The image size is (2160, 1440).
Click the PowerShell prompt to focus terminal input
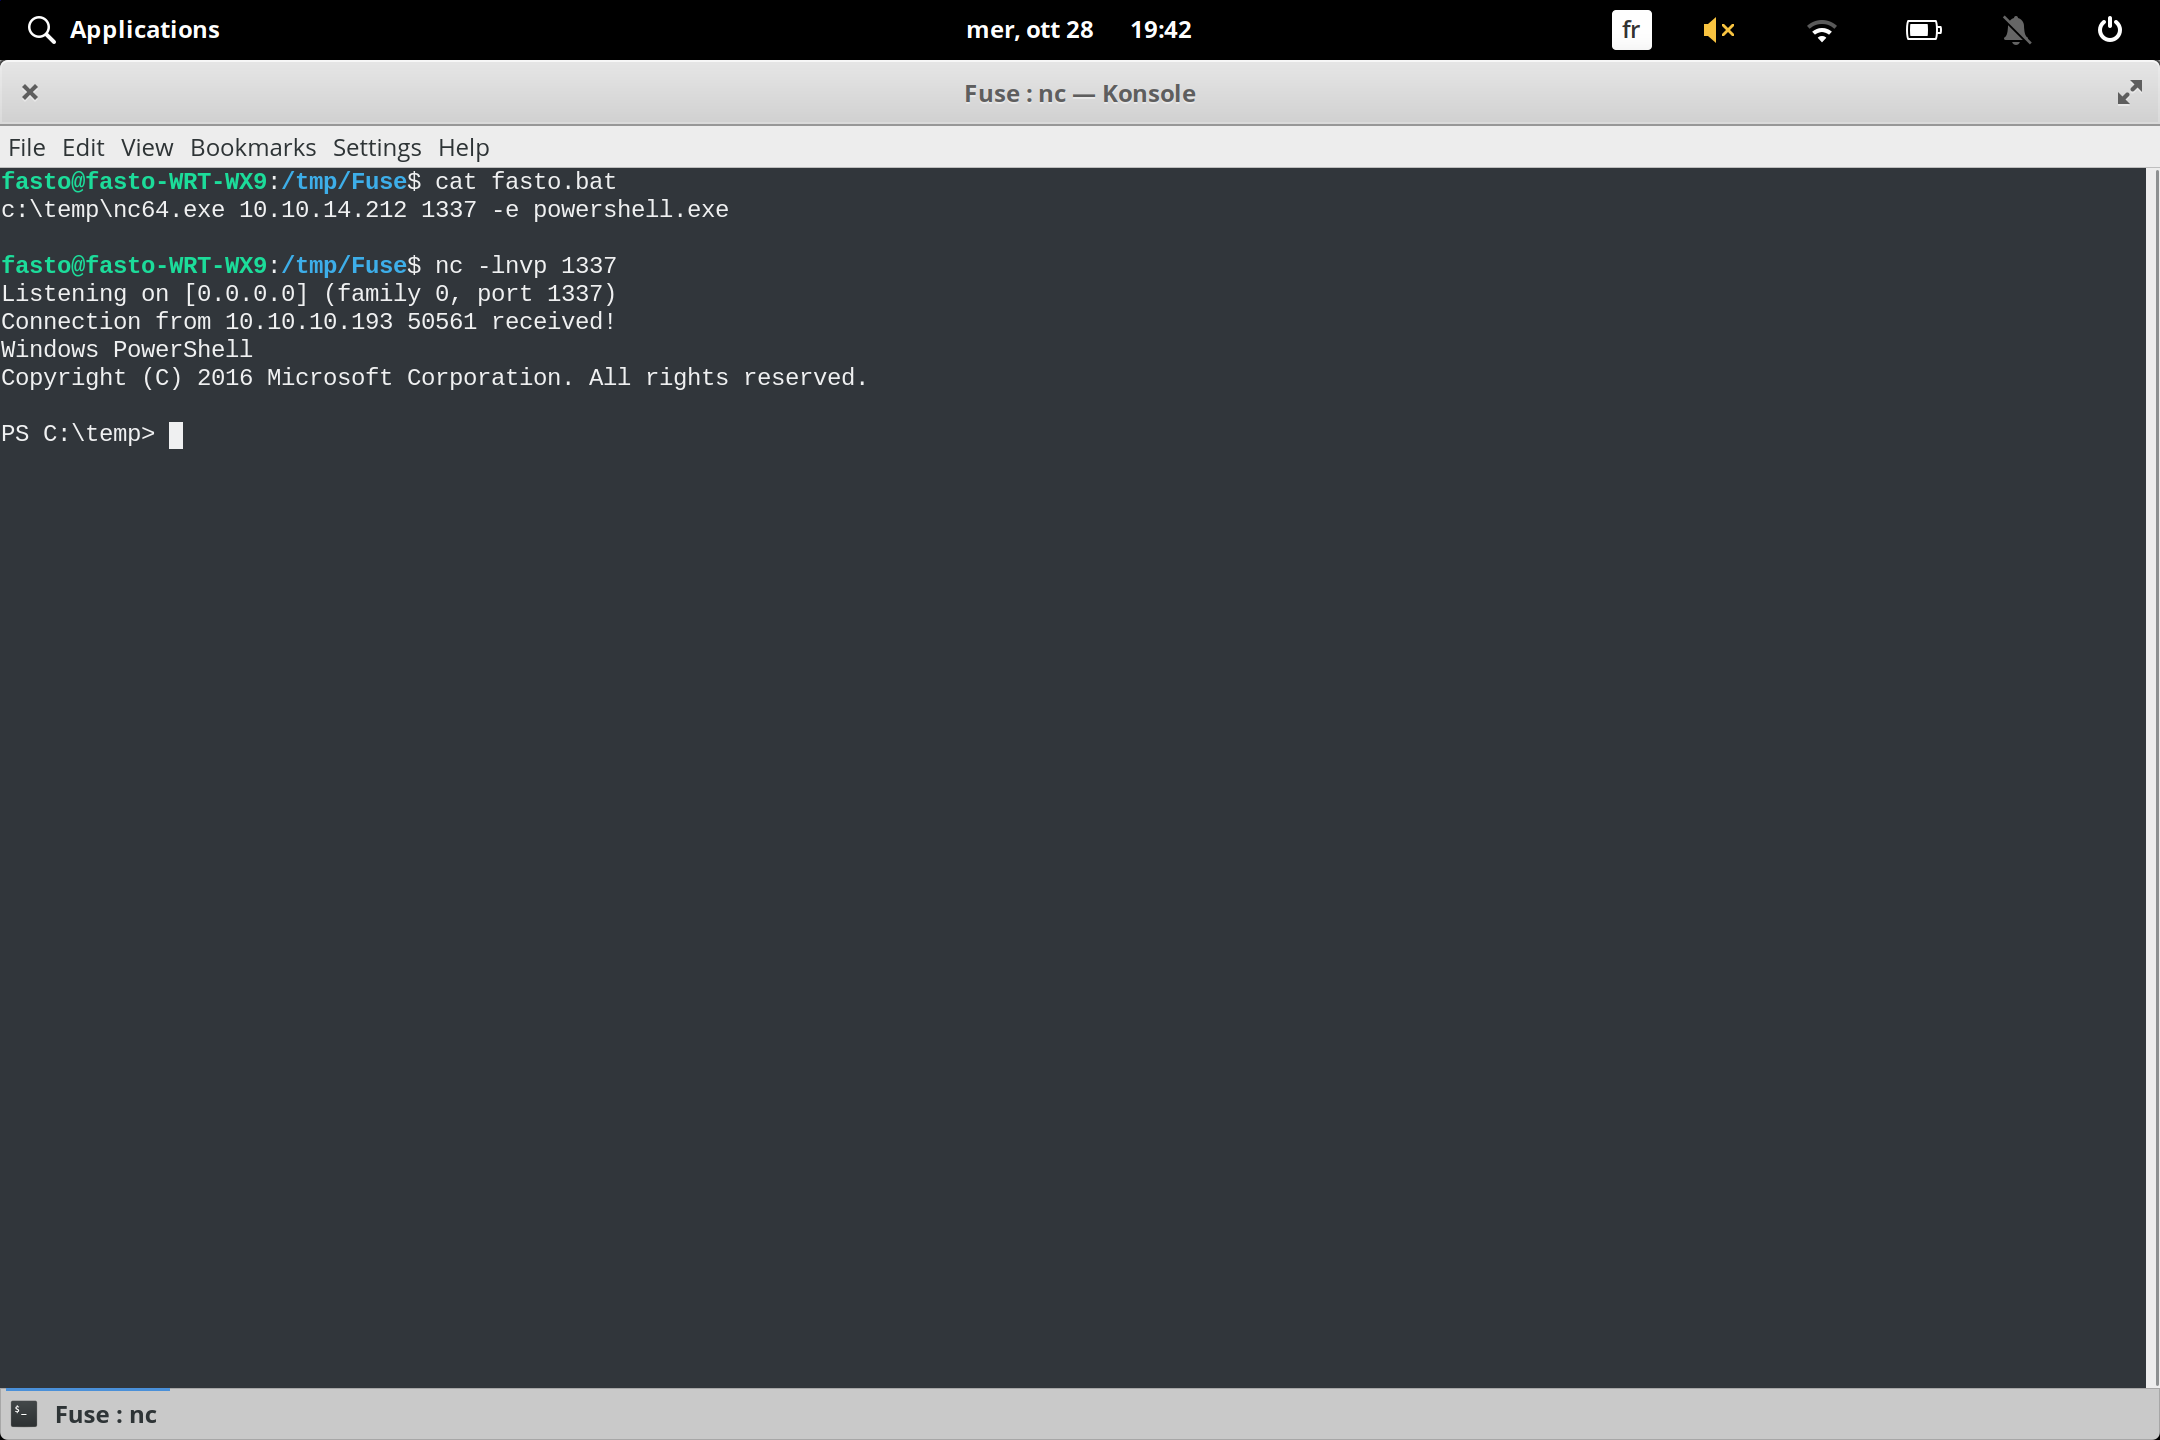[176, 434]
